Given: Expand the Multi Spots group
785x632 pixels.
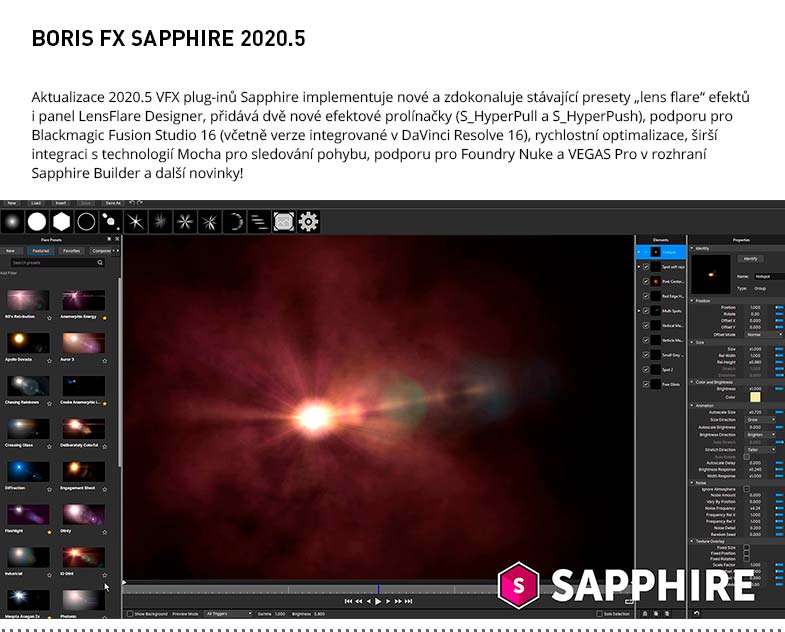Looking at the screenshot, I should pyautogui.click(x=639, y=311).
